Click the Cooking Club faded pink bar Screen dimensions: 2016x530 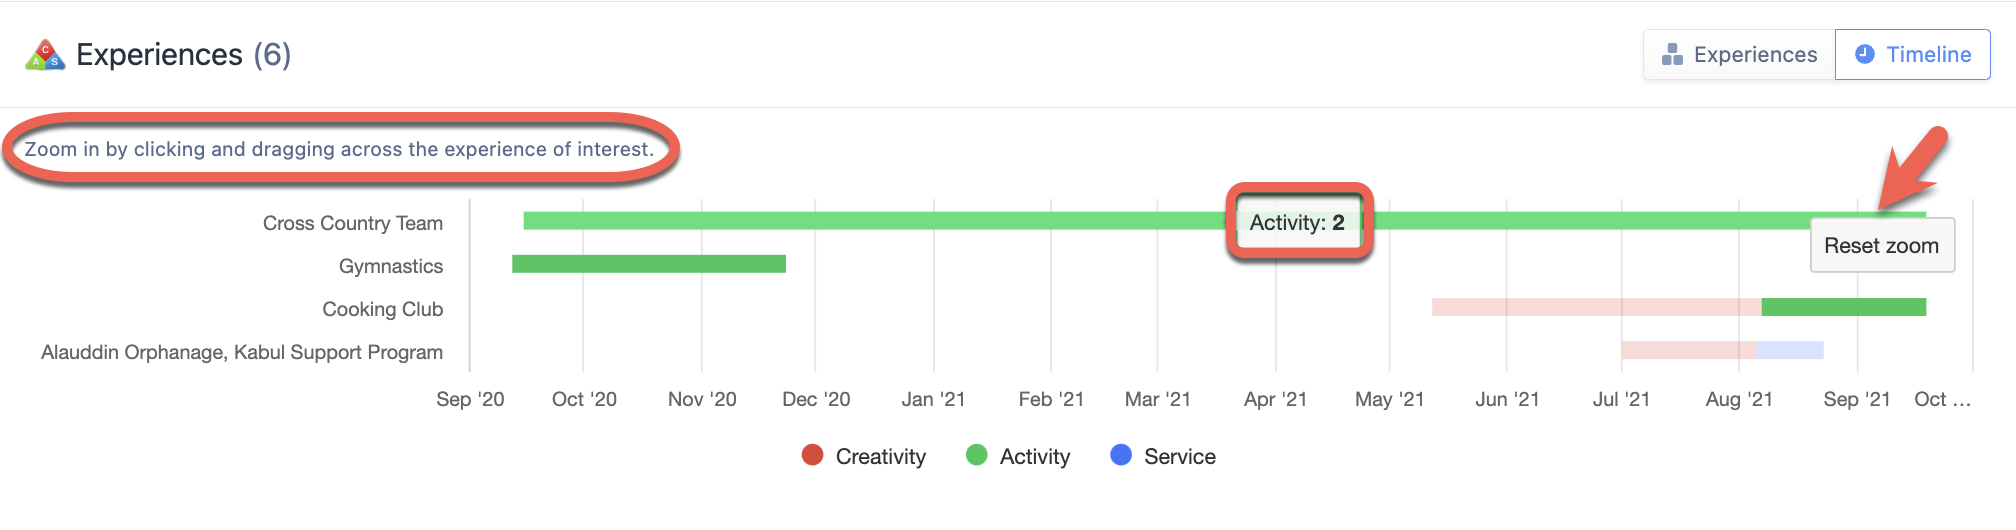coord(1596,307)
